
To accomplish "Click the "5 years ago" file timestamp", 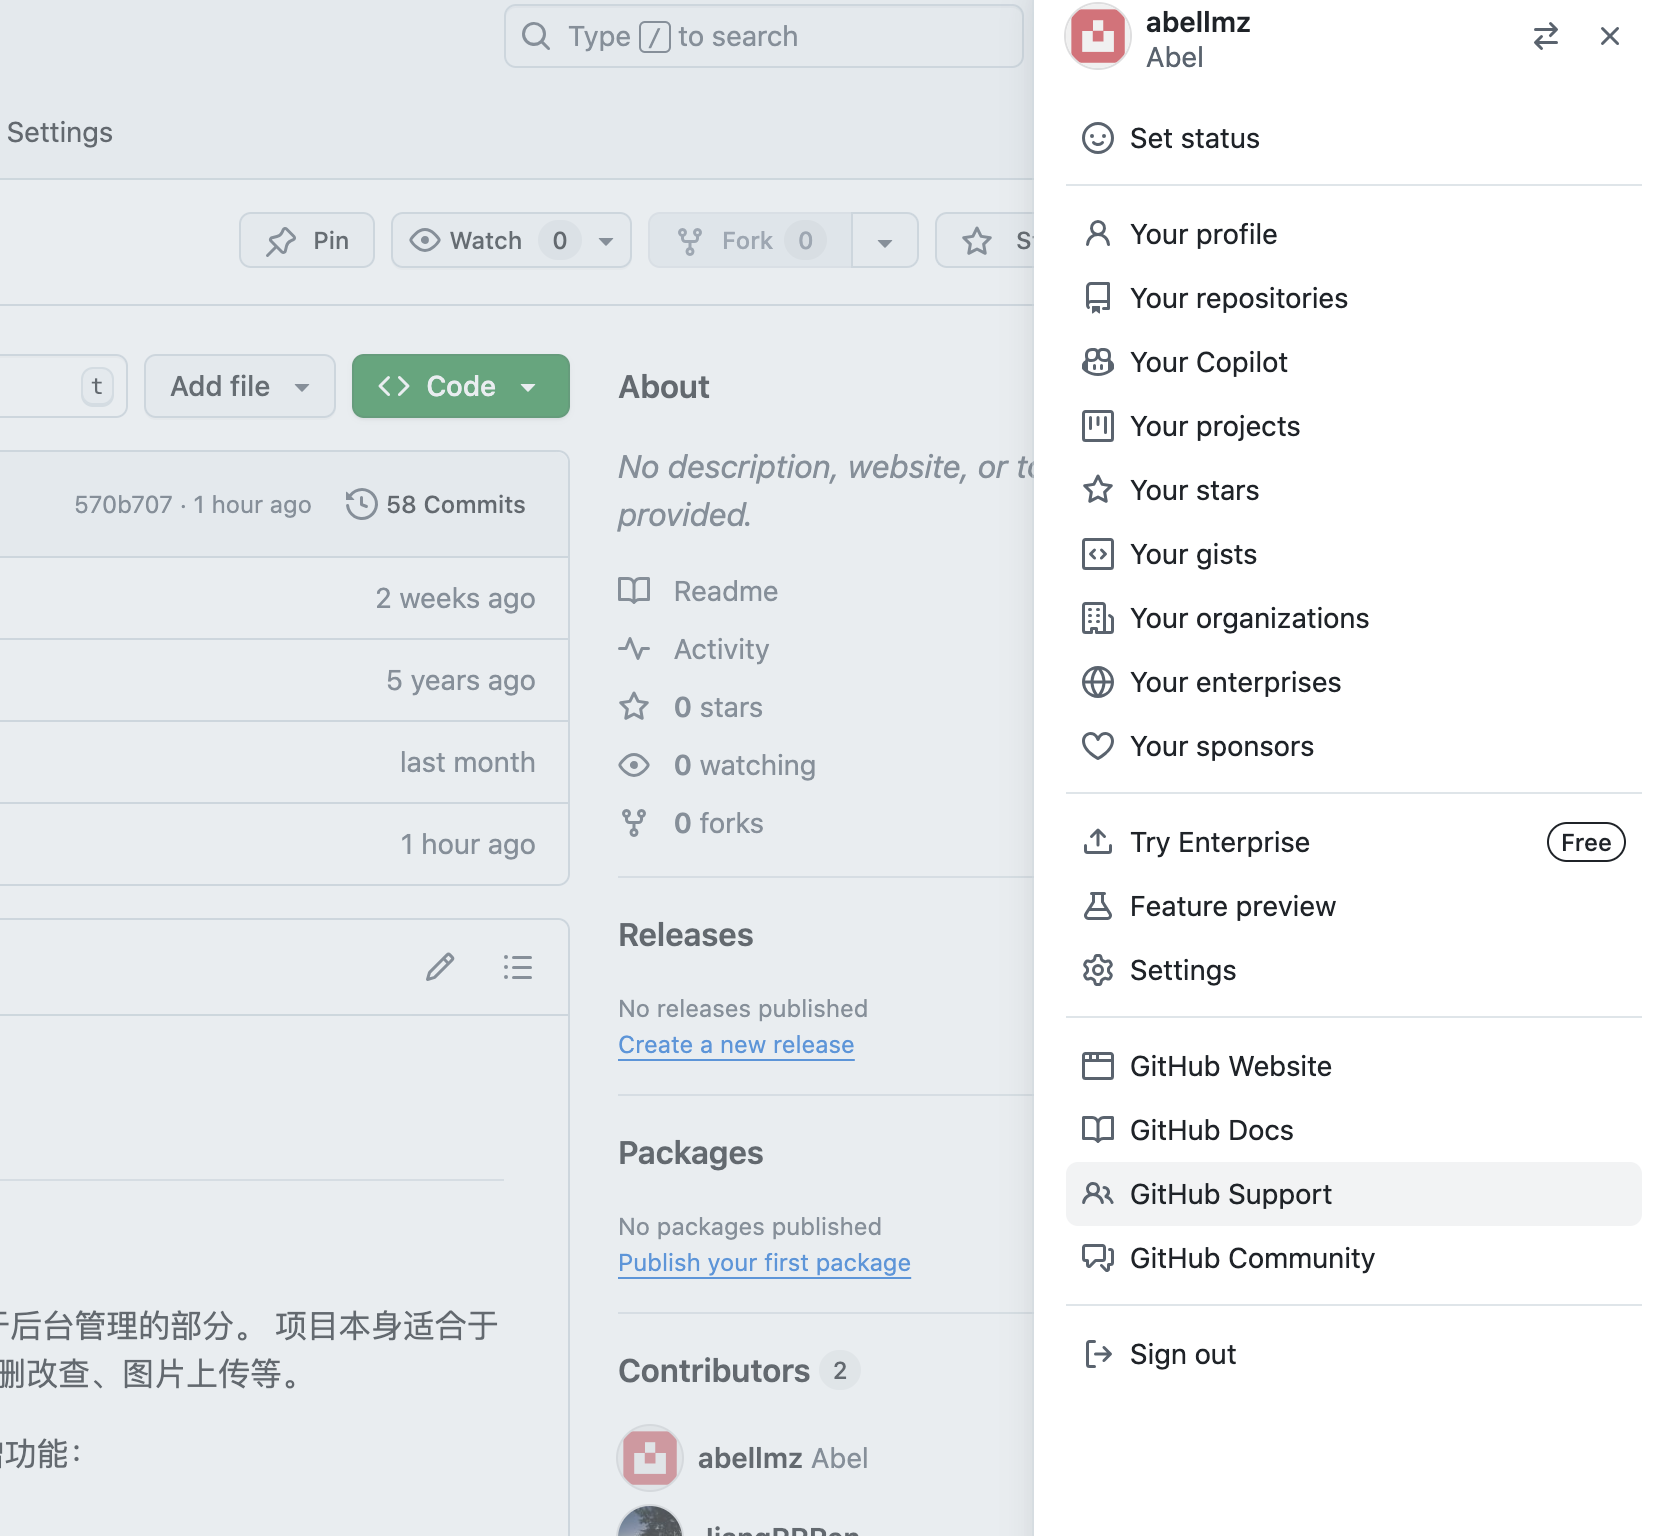I will click(461, 680).
